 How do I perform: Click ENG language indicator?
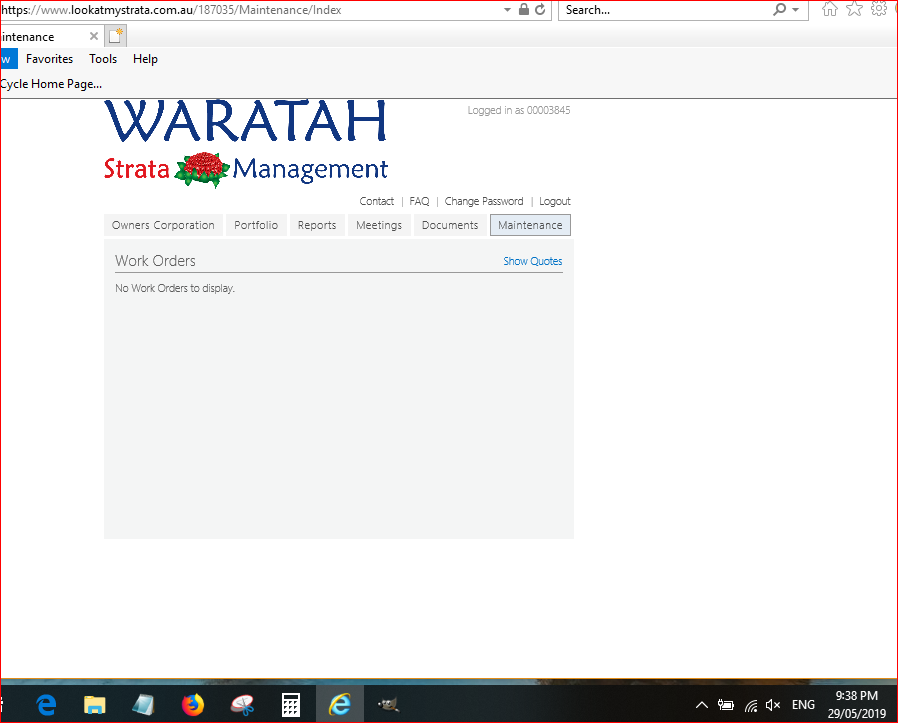803,705
